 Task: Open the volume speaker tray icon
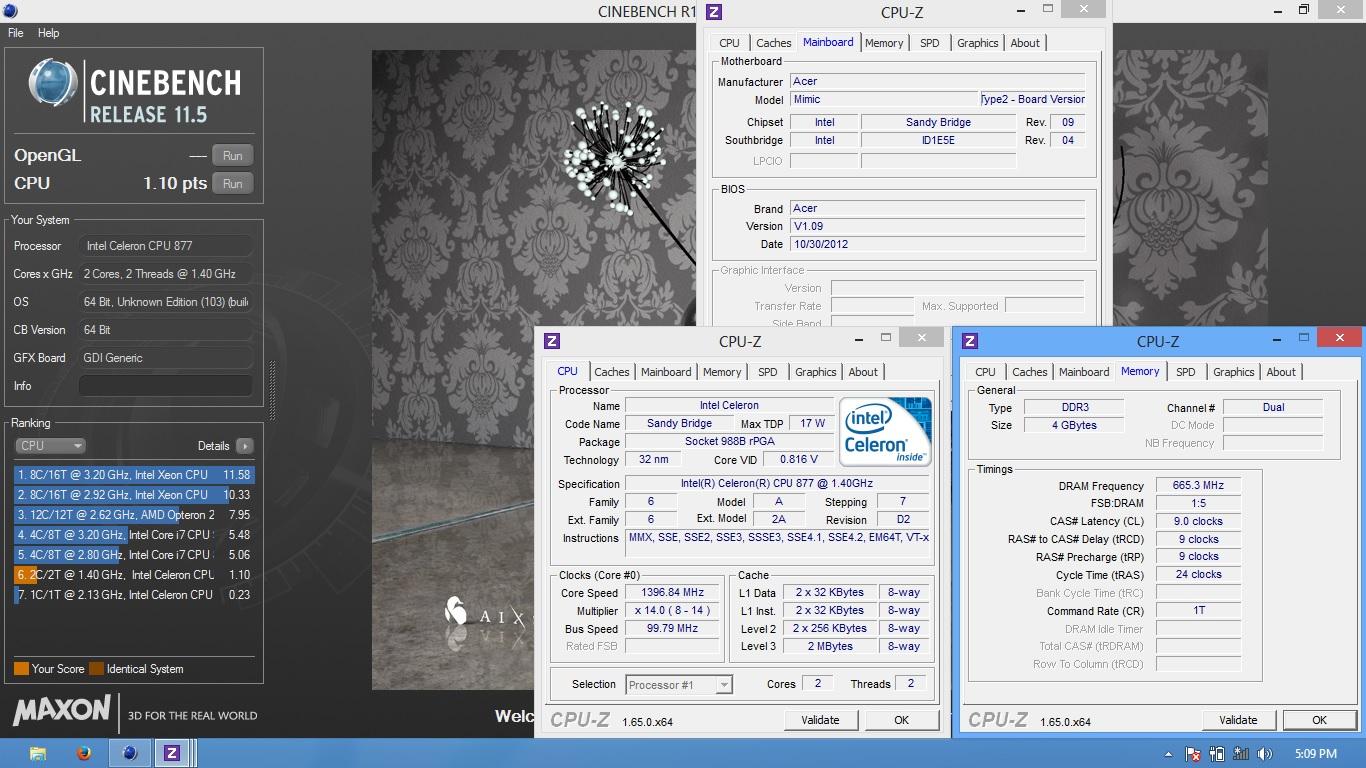1264,754
